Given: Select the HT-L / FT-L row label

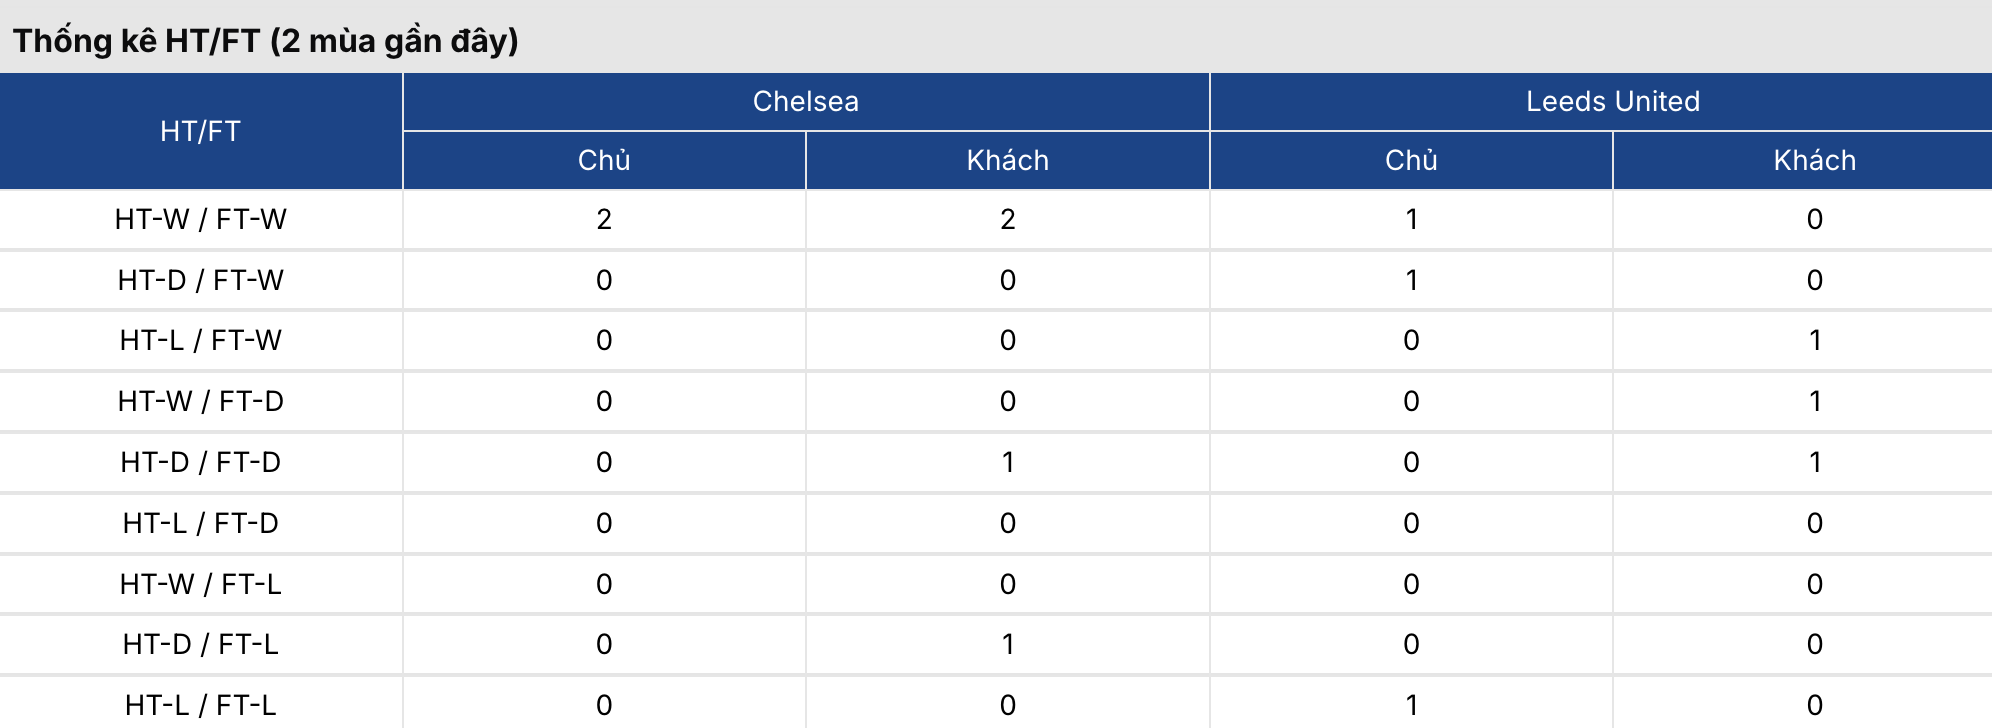Looking at the screenshot, I should point(200,705).
